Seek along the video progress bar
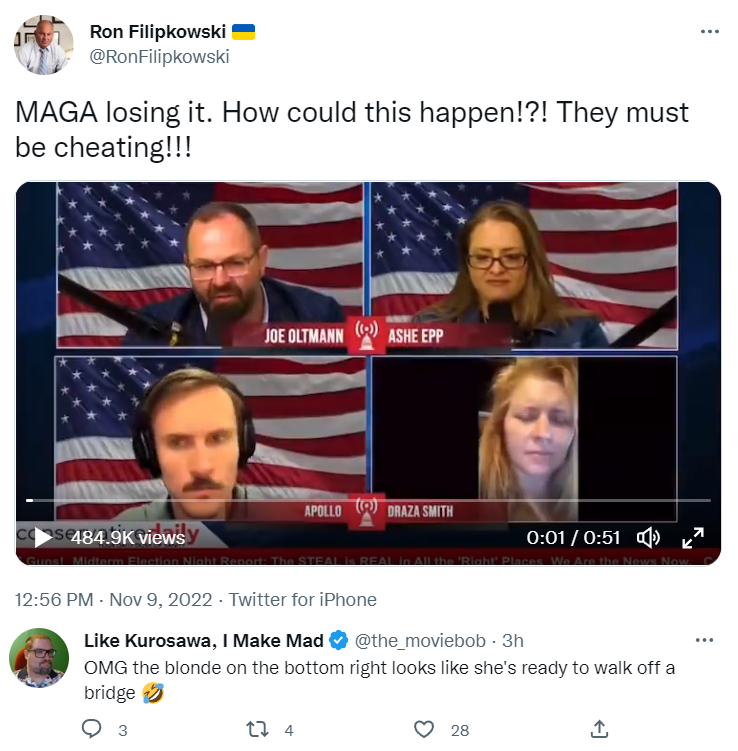The height and width of the screenshot is (751, 738). pos(368,501)
